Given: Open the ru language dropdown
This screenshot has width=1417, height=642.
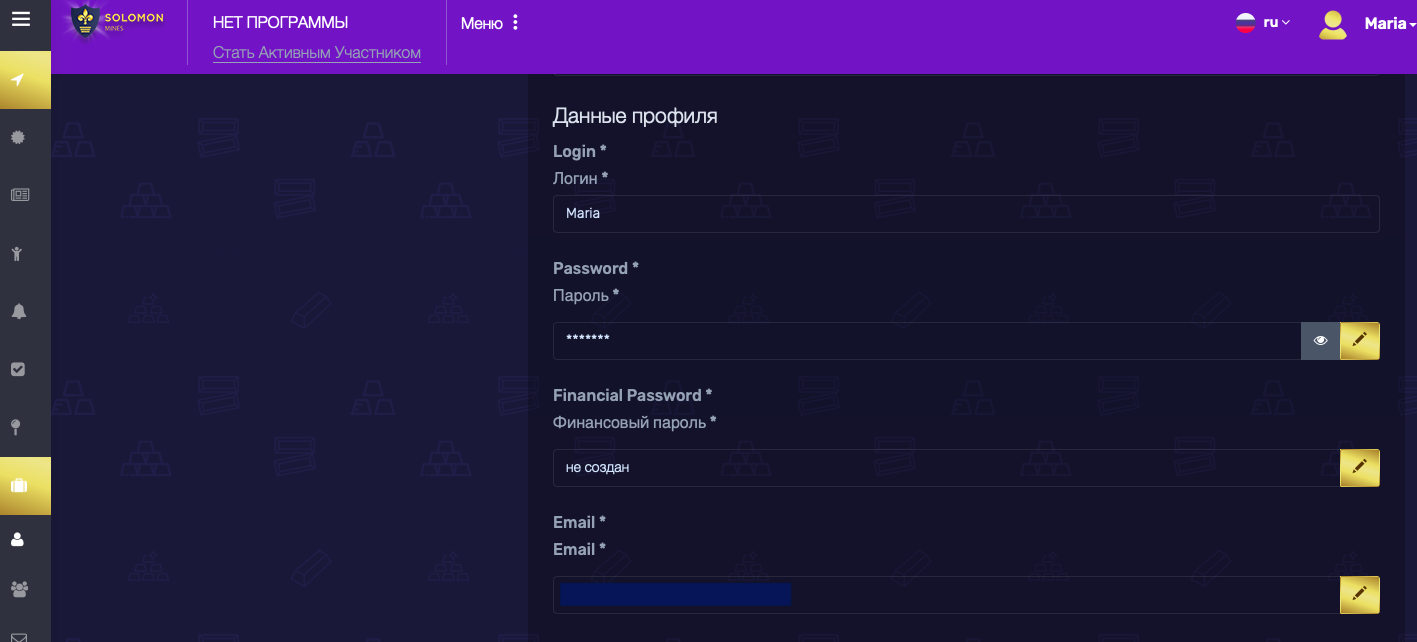Looking at the screenshot, I should (x=1263, y=22).
